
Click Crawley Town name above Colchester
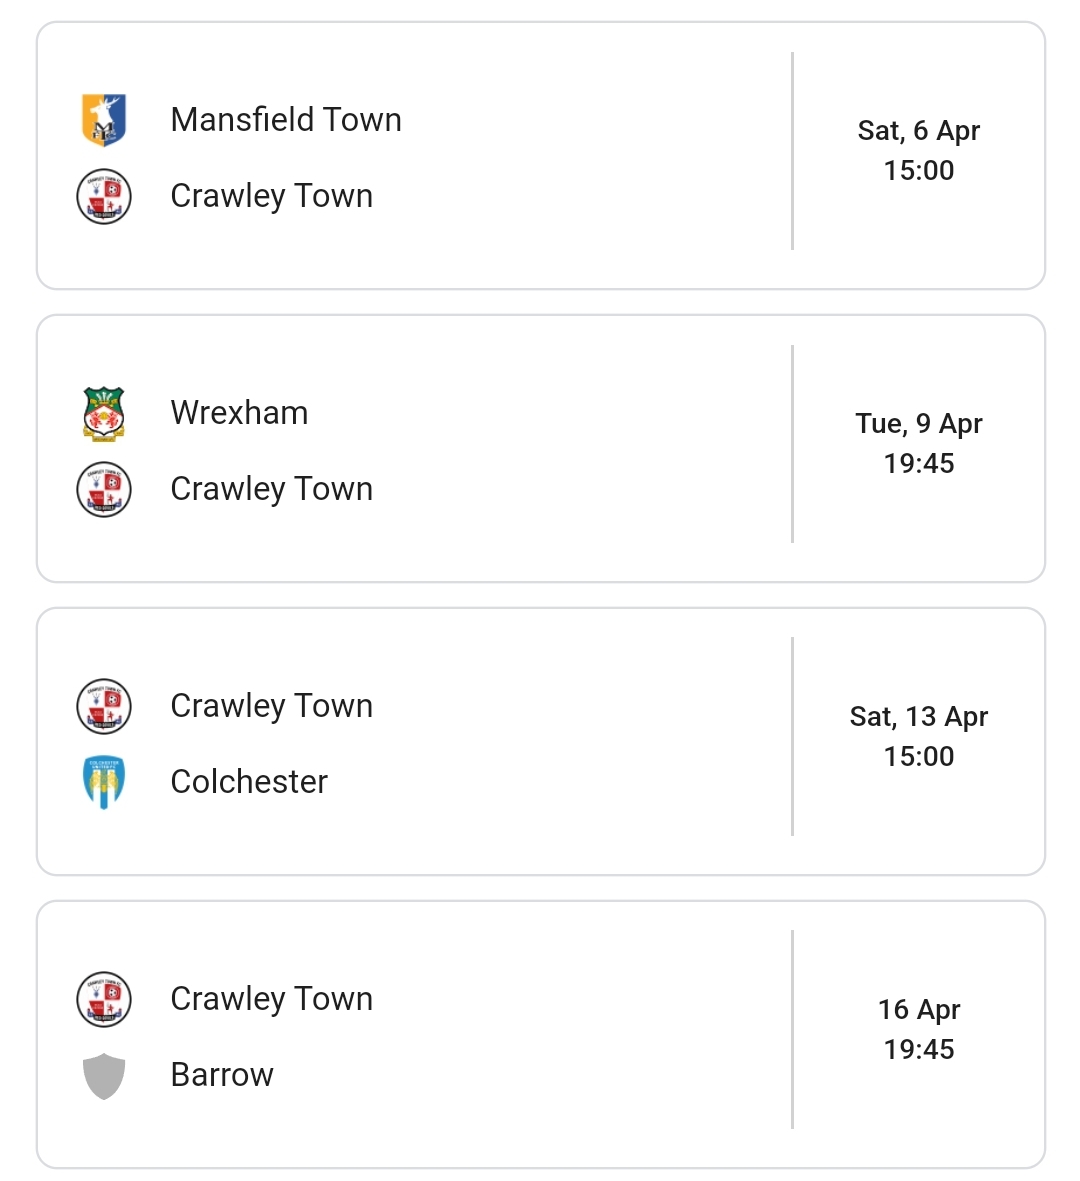272,706
